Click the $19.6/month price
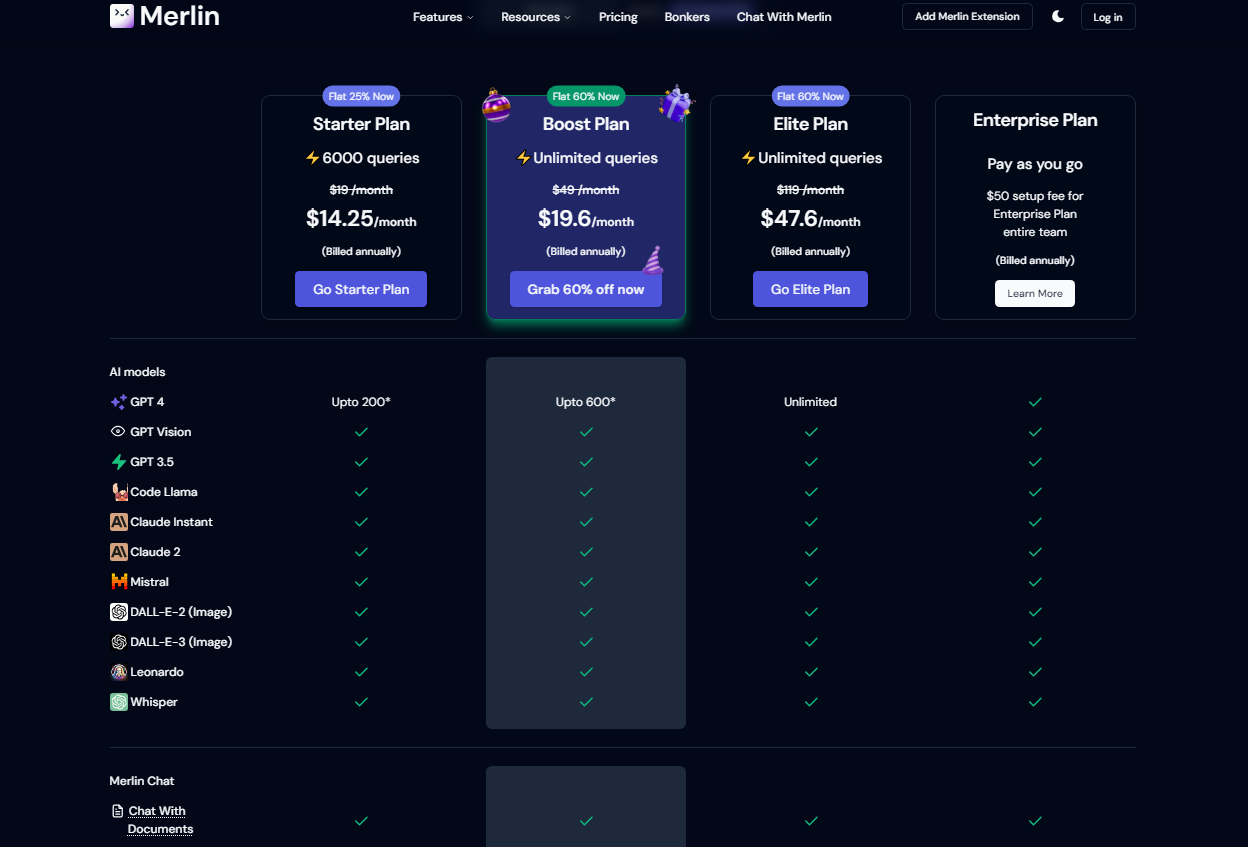The image size is (1248, 847). point(586,219)
